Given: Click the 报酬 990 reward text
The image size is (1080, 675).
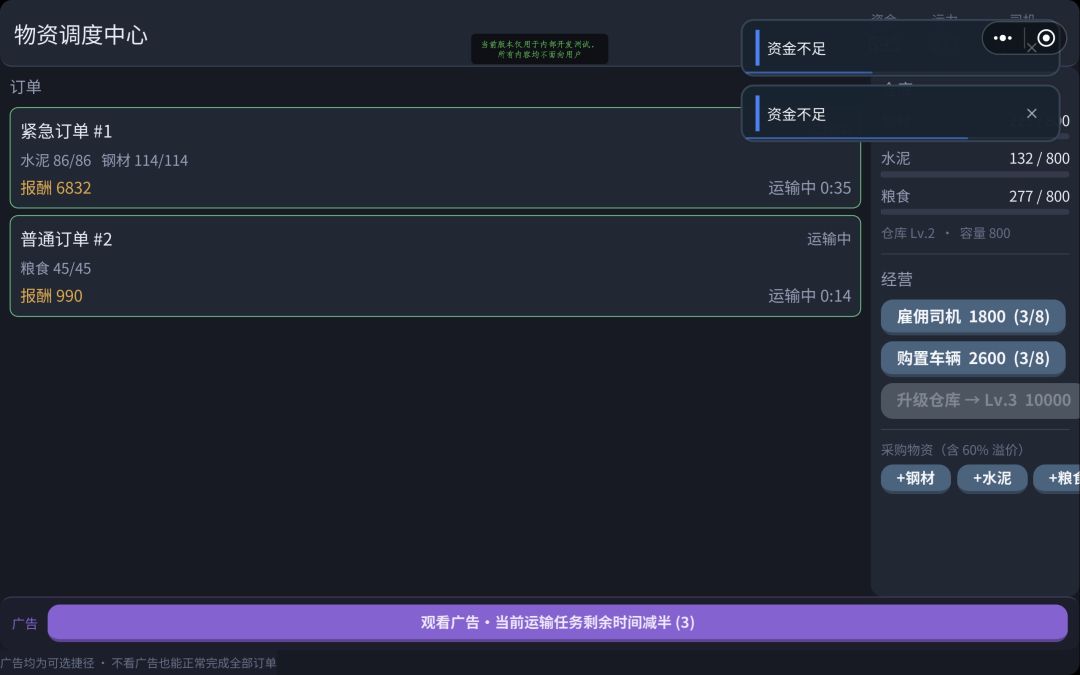Looking at the screenshot, I should (51, 296).
